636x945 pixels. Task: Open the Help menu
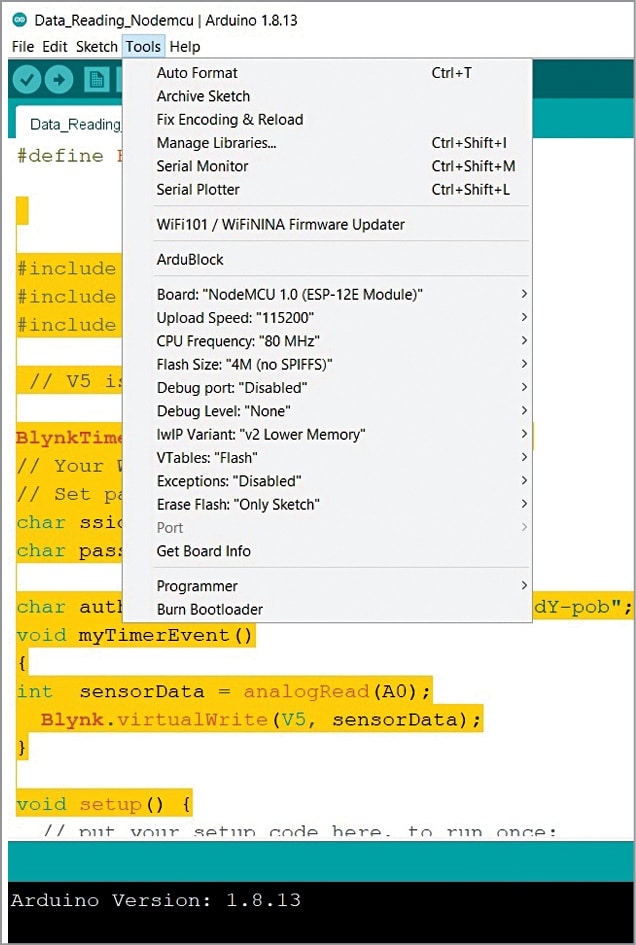(185, 46)
